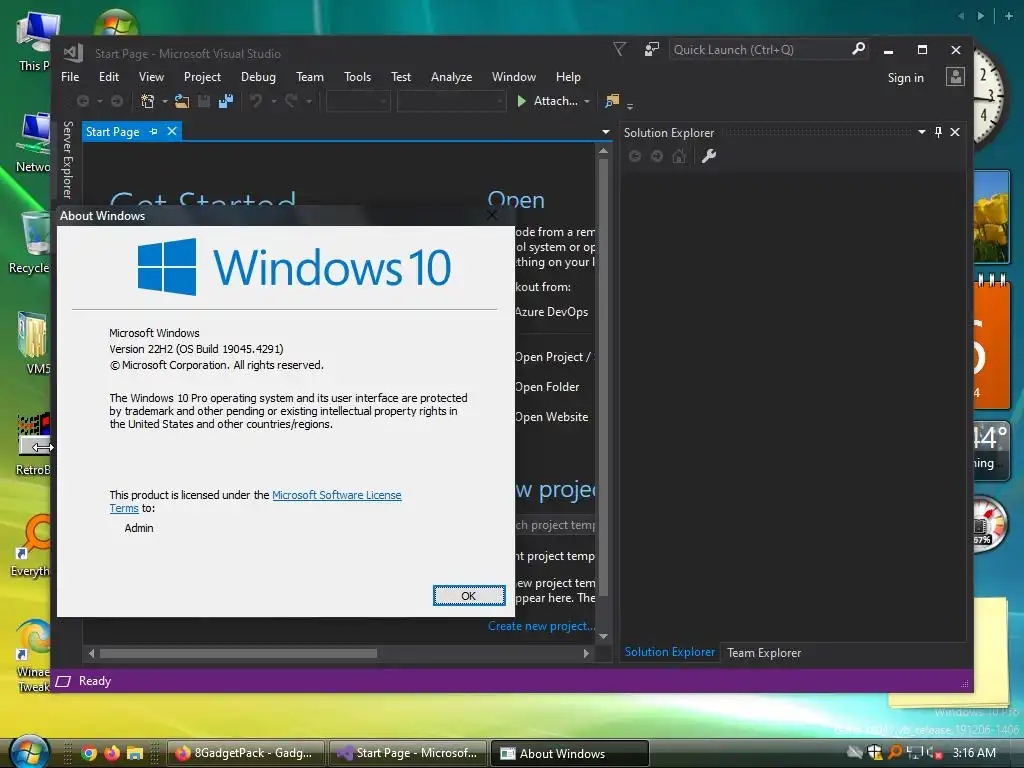Click the Windows Start orb
The height and width of the screenshot is (768, 1024).
point(29,753)
